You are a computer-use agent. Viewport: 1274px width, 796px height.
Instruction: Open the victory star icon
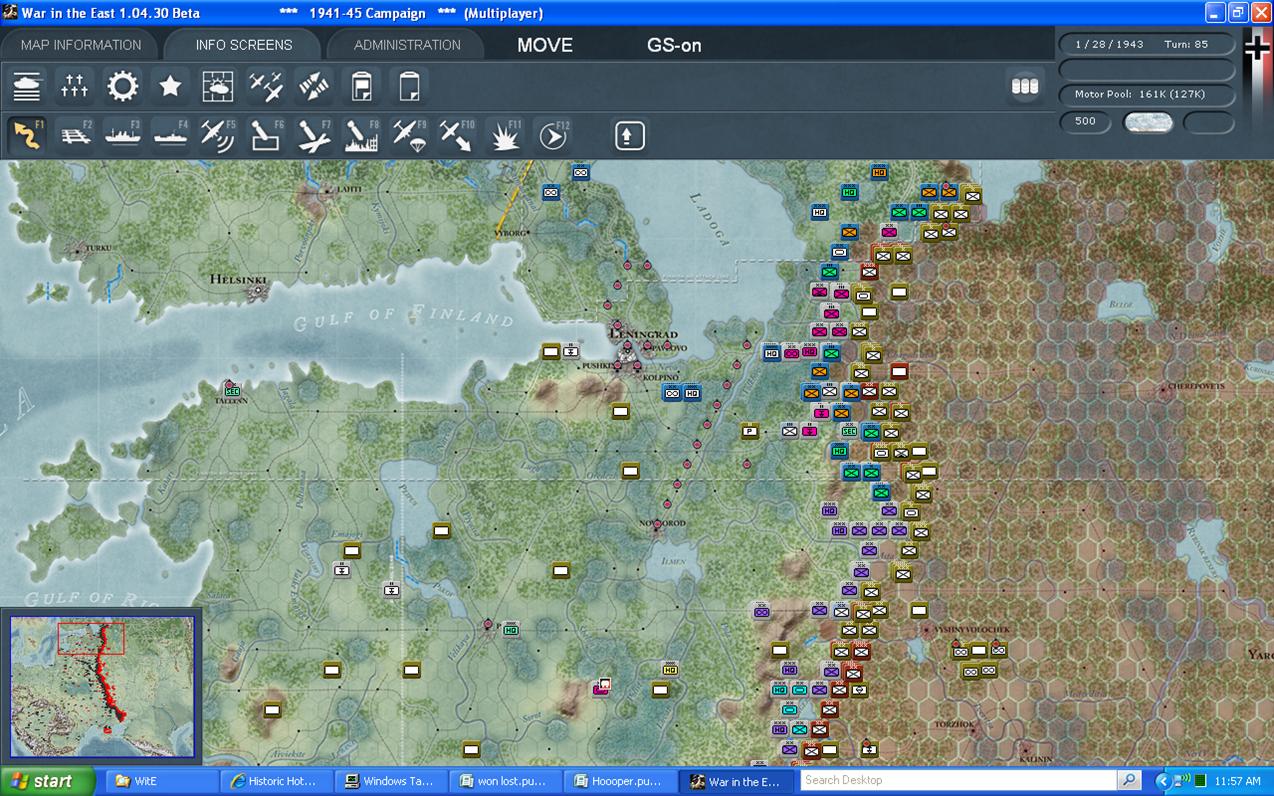170,87
